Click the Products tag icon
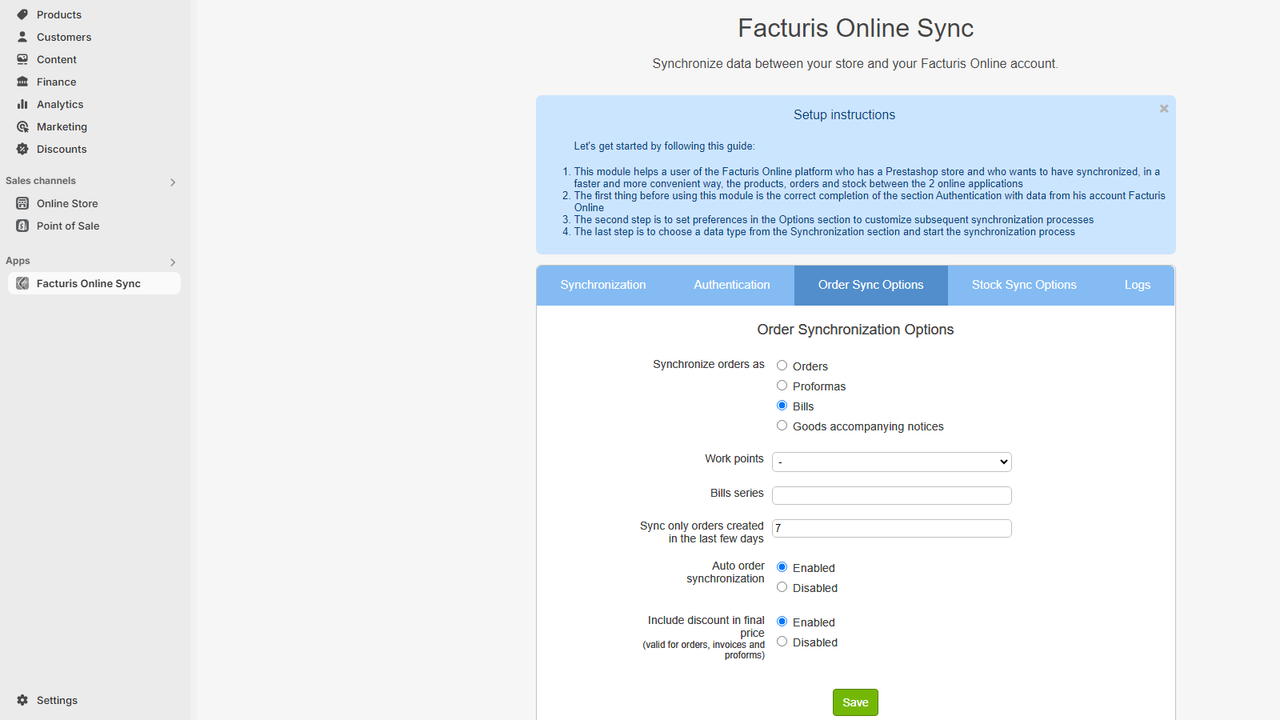Image resolution: width=1280 pixels, height=720 pixels. point(22,14)
